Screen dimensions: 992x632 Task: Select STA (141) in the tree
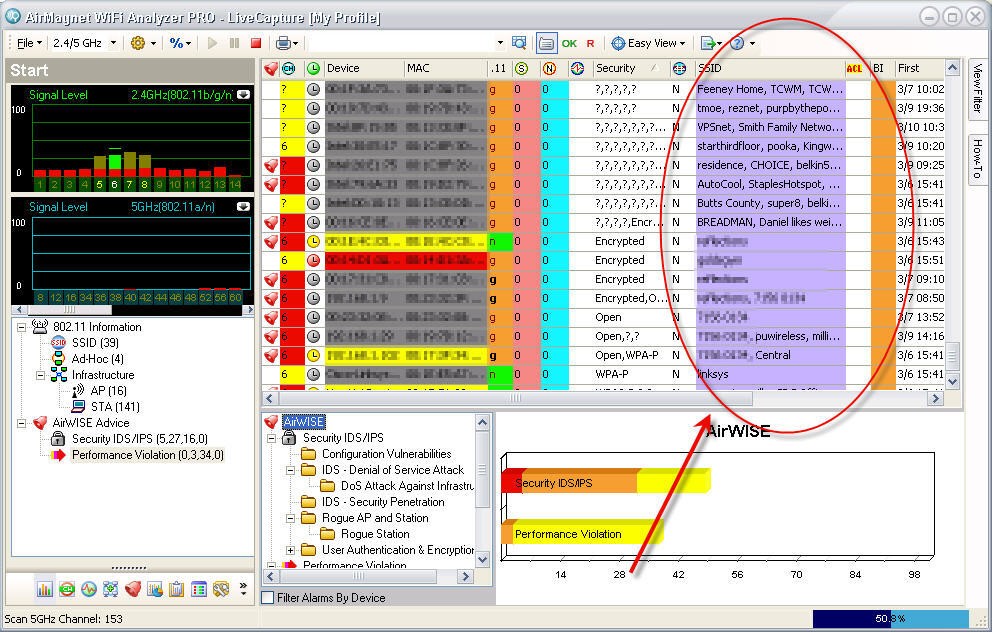point(115,407)
